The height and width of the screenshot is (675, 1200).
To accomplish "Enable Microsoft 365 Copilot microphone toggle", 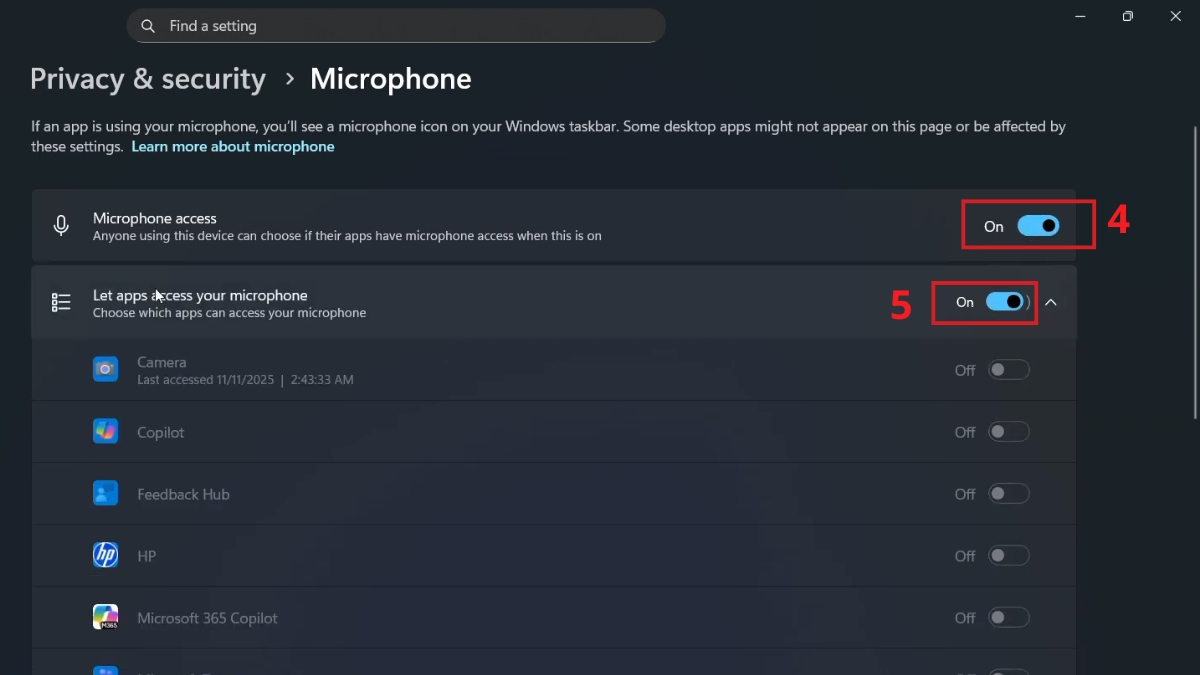I will (1009, 618).
